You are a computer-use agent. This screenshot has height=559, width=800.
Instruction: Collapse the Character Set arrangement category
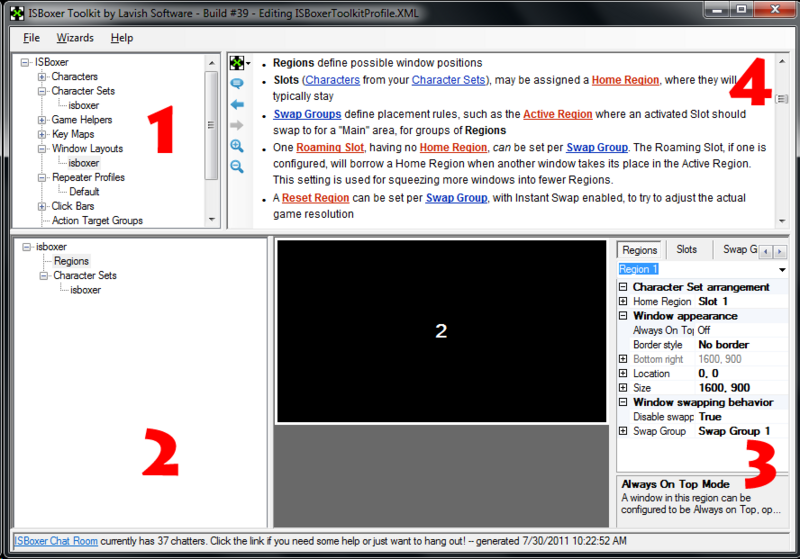pyautogui.click(x=623, y=287)
